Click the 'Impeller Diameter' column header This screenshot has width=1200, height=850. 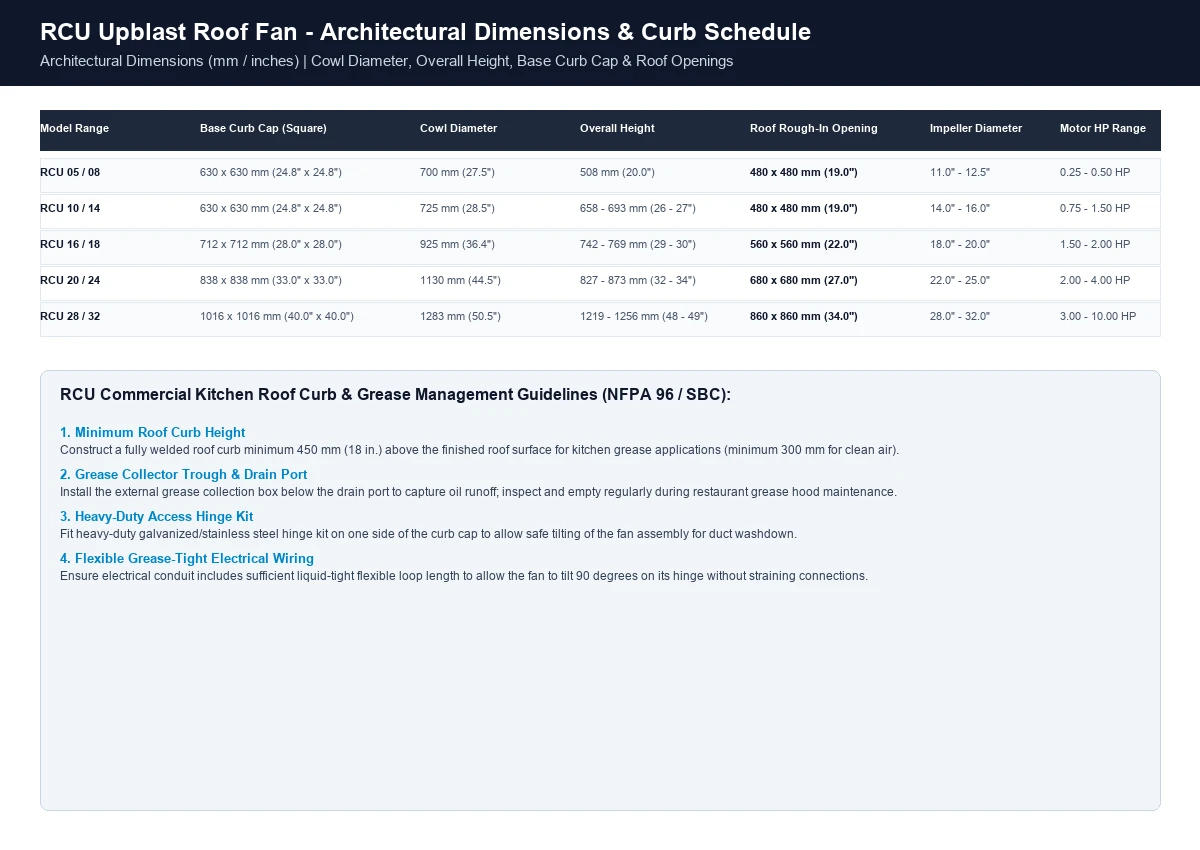(976, 128)
